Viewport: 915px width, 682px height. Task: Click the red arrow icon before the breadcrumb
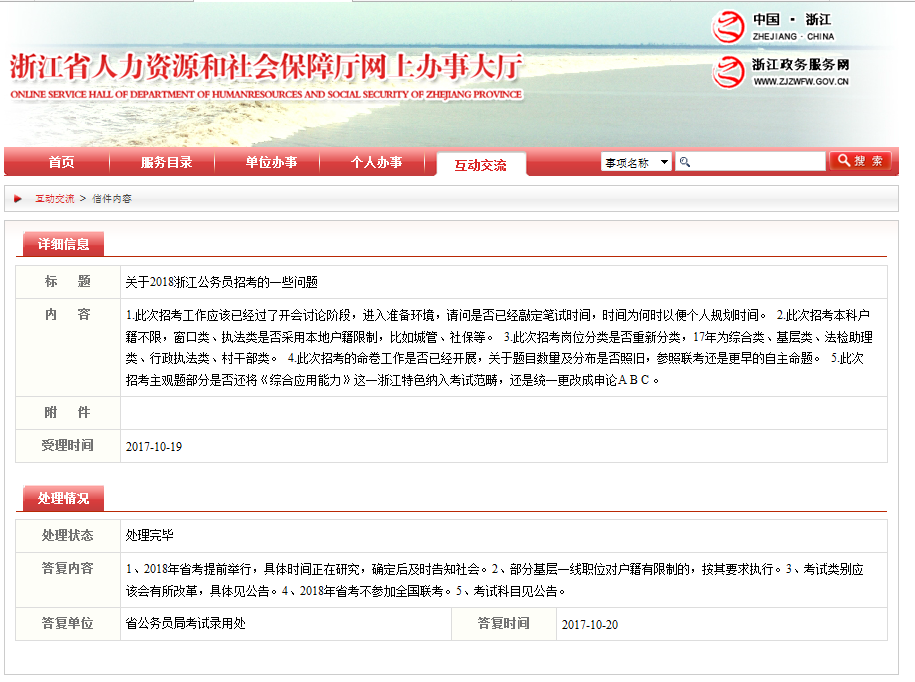(19, 199)
